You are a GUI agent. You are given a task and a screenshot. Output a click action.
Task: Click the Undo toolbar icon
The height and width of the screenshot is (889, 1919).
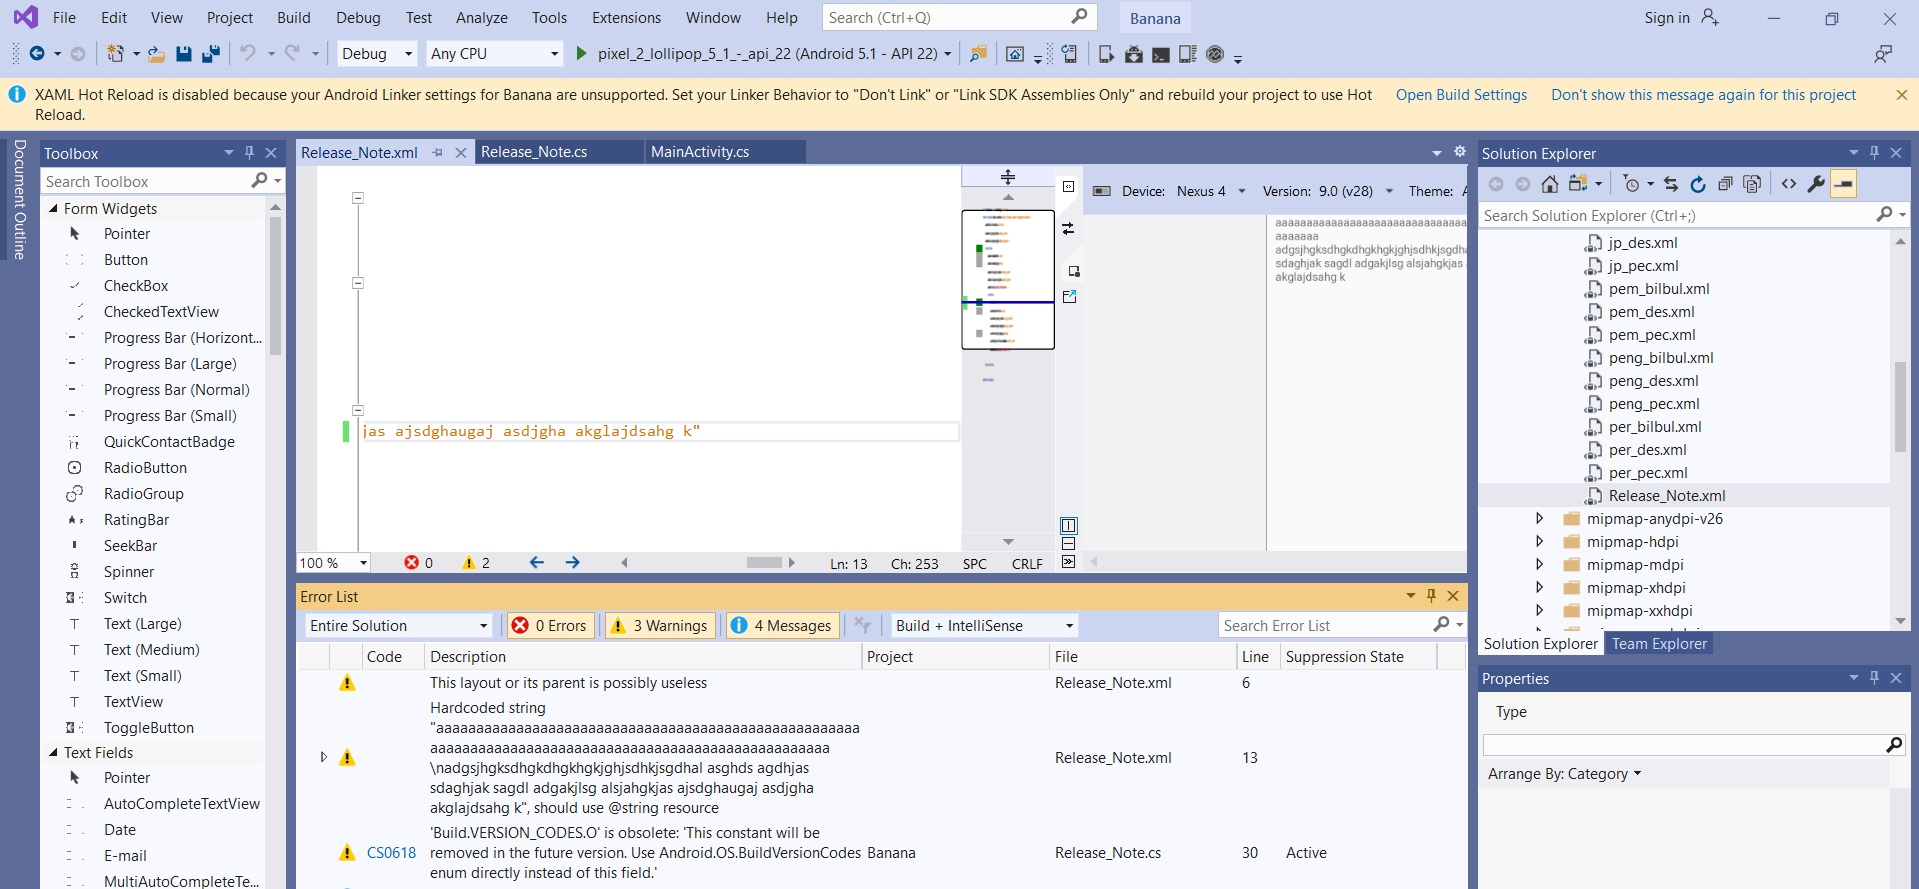tap(248, 54)
